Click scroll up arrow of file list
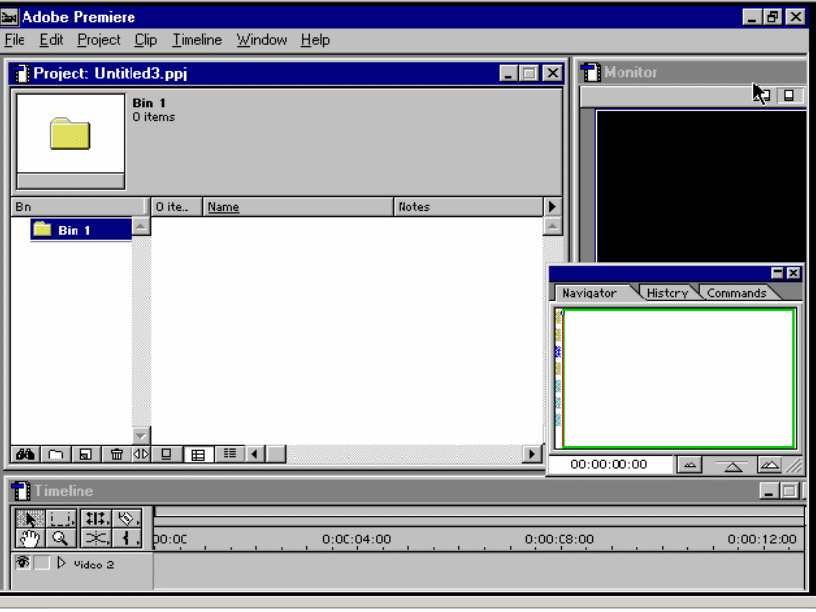Screen dimensions: 816x612 pos(552,226)
